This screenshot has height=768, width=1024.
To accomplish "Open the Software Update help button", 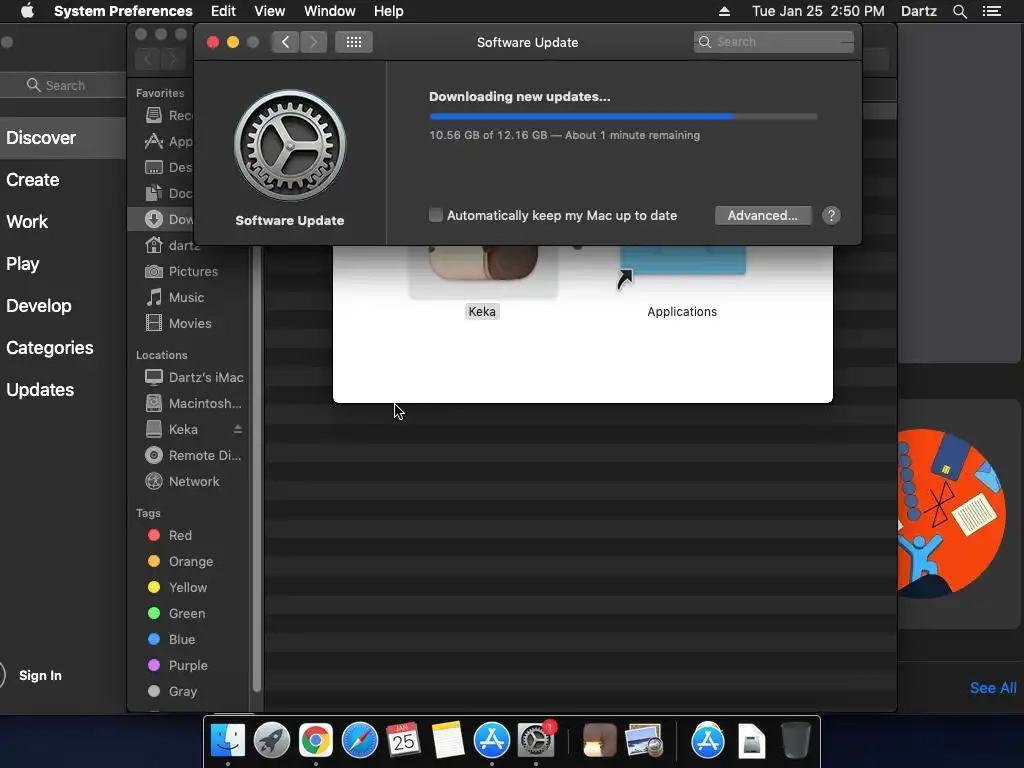I will click(831, 216).
